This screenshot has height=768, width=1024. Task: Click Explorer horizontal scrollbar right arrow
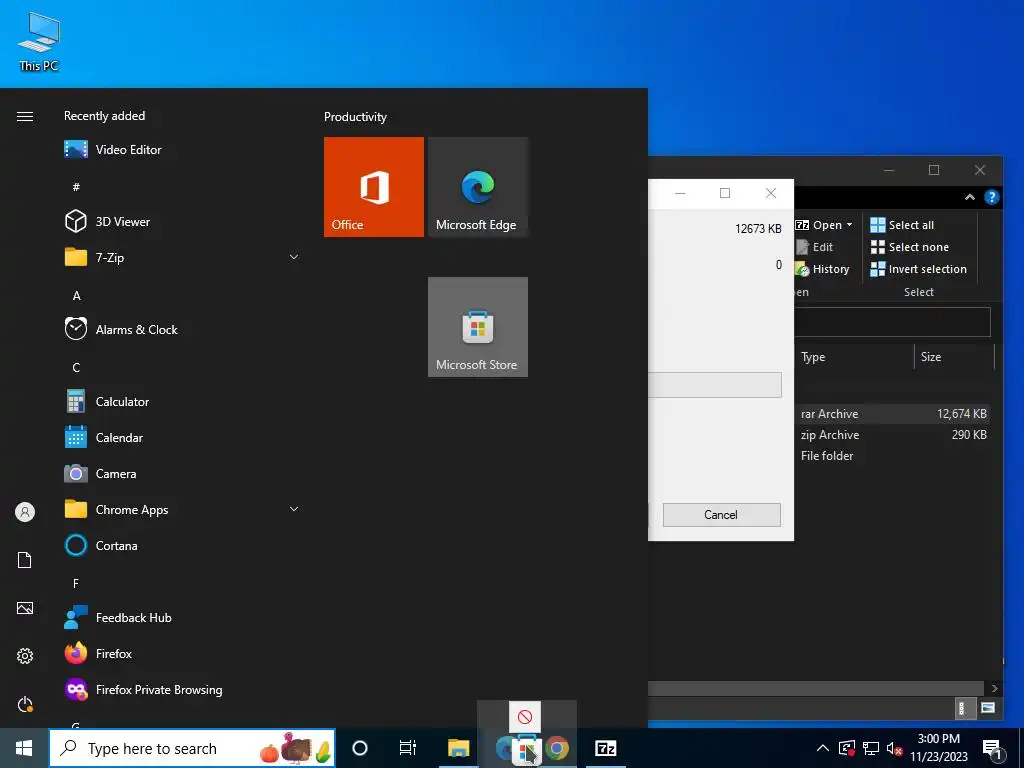pos(994,688)
